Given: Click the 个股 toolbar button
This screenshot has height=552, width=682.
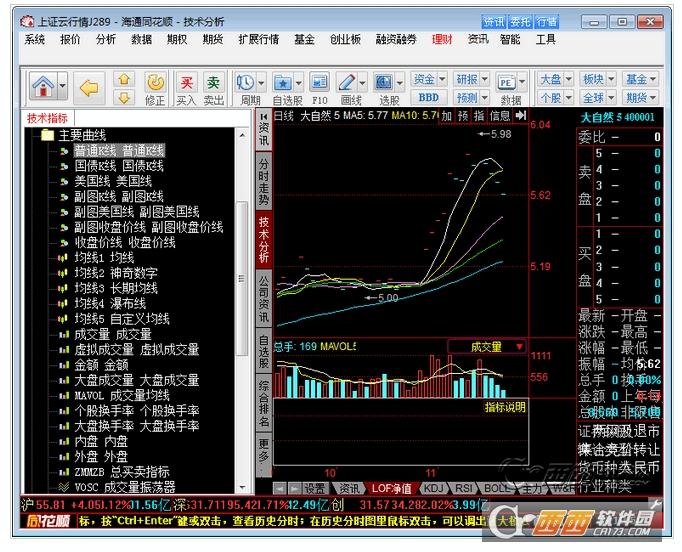Looking at the screenshot, I should (555, 97).
